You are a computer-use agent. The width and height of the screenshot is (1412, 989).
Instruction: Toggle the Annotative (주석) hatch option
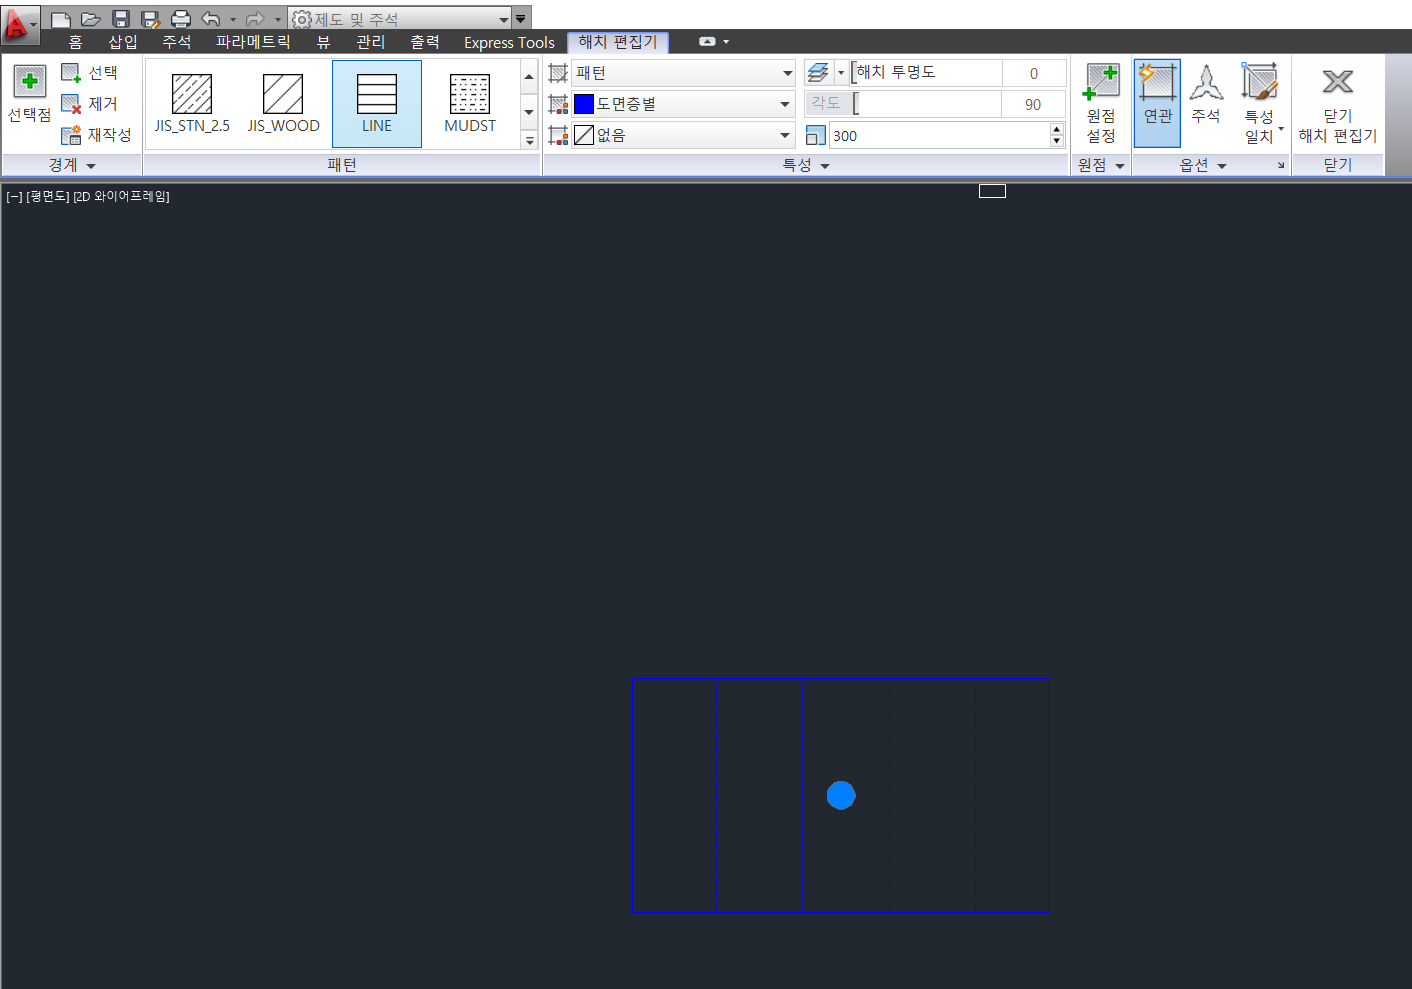1206,83
